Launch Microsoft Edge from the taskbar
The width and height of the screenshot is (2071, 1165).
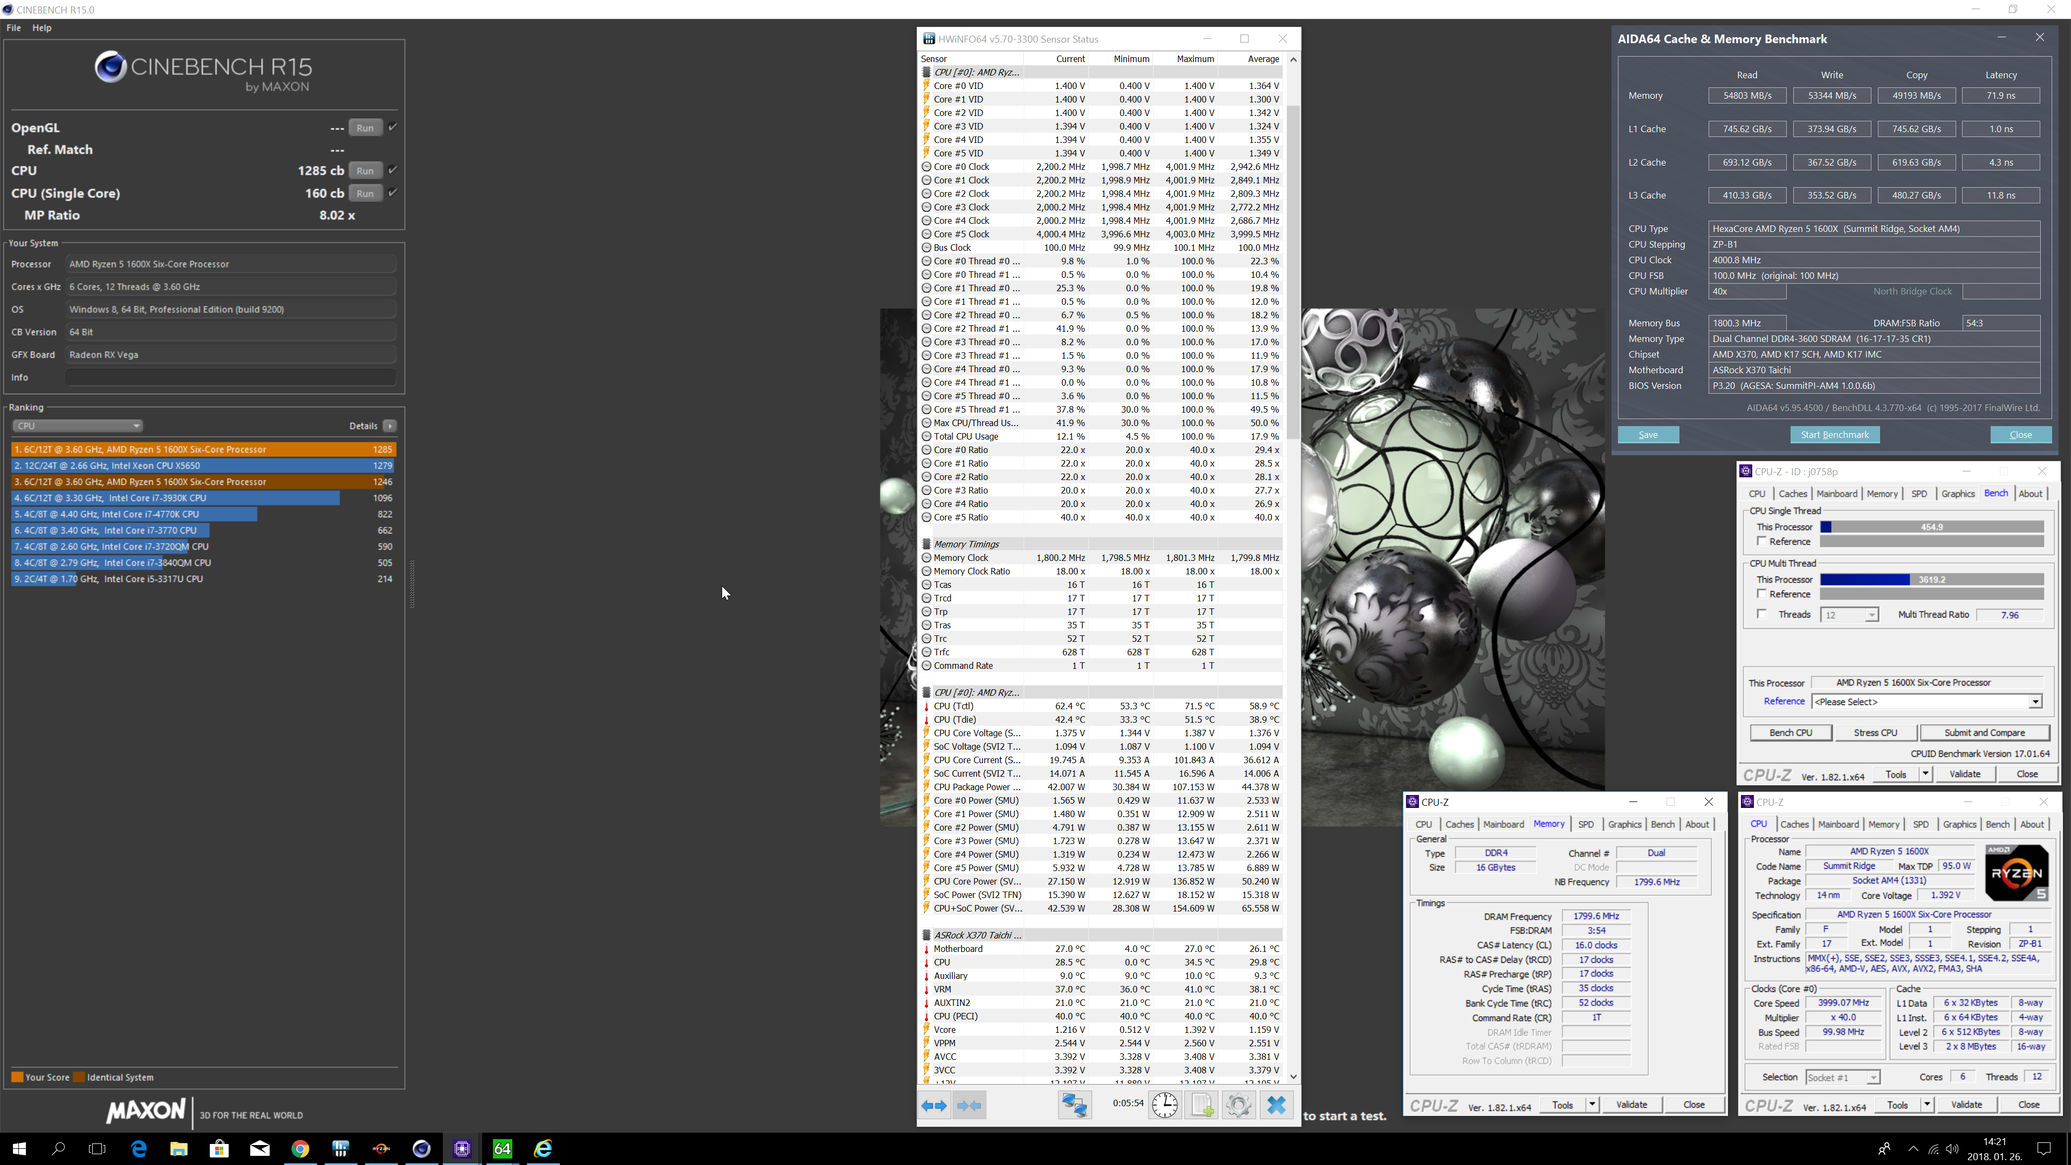[x=138, y=1149]
